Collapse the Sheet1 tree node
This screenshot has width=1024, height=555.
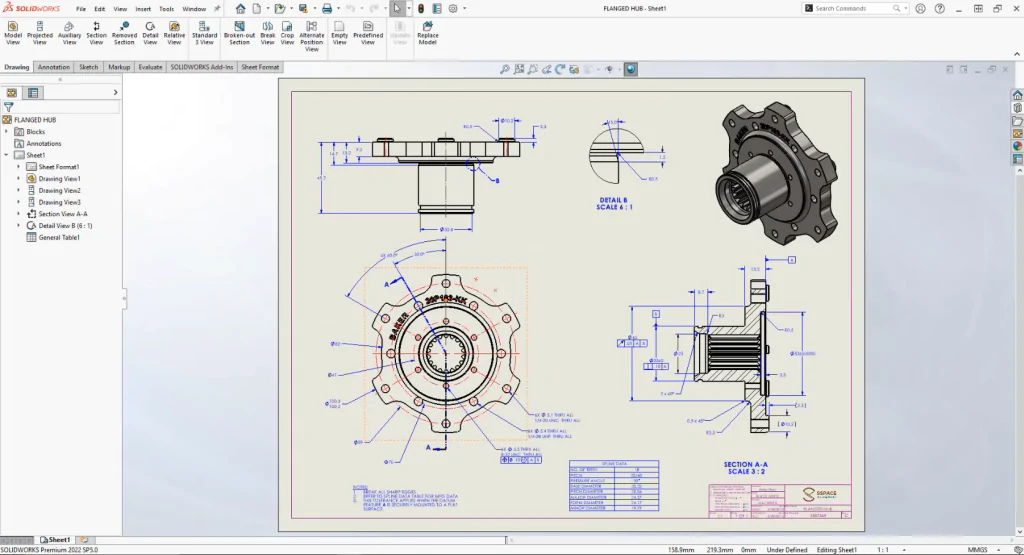pos(7,155)
